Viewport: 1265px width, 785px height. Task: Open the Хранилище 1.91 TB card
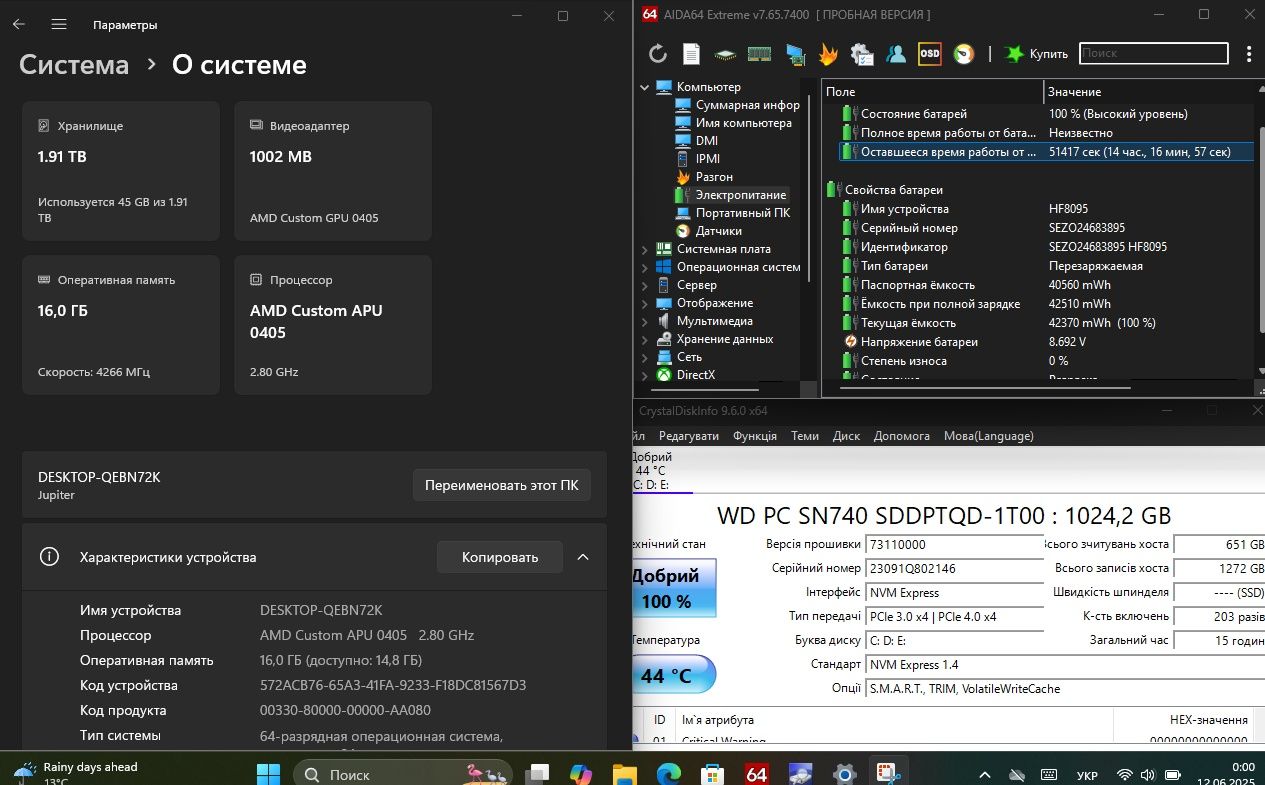pos(121,171)
